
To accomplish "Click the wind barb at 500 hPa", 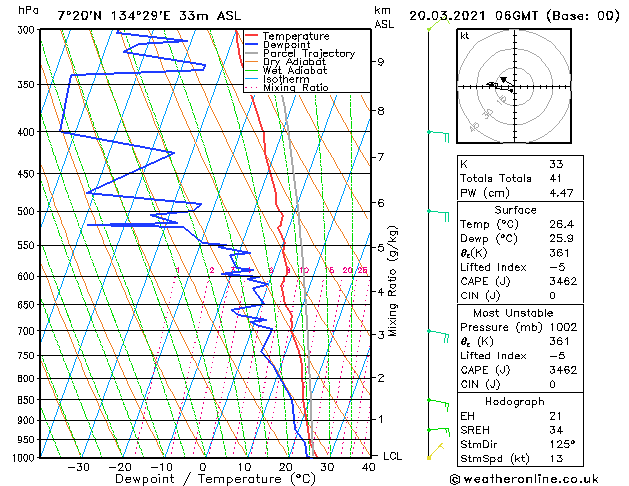I will click(x=438, y=215).
